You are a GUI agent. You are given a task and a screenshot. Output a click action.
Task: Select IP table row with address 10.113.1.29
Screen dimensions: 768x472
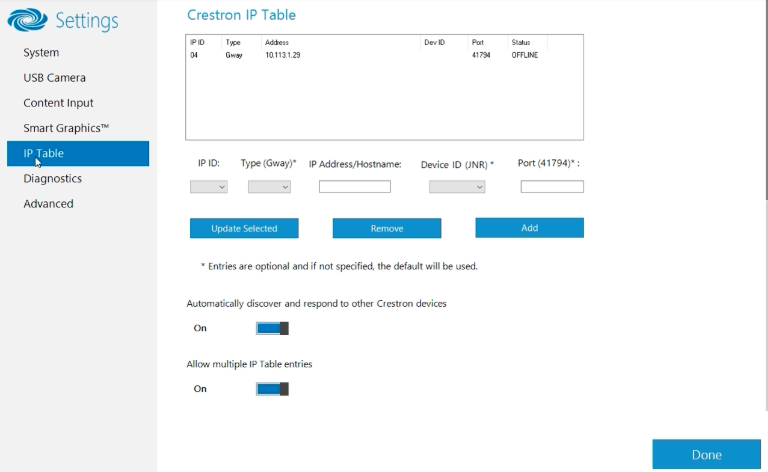(x=384, y=55)
